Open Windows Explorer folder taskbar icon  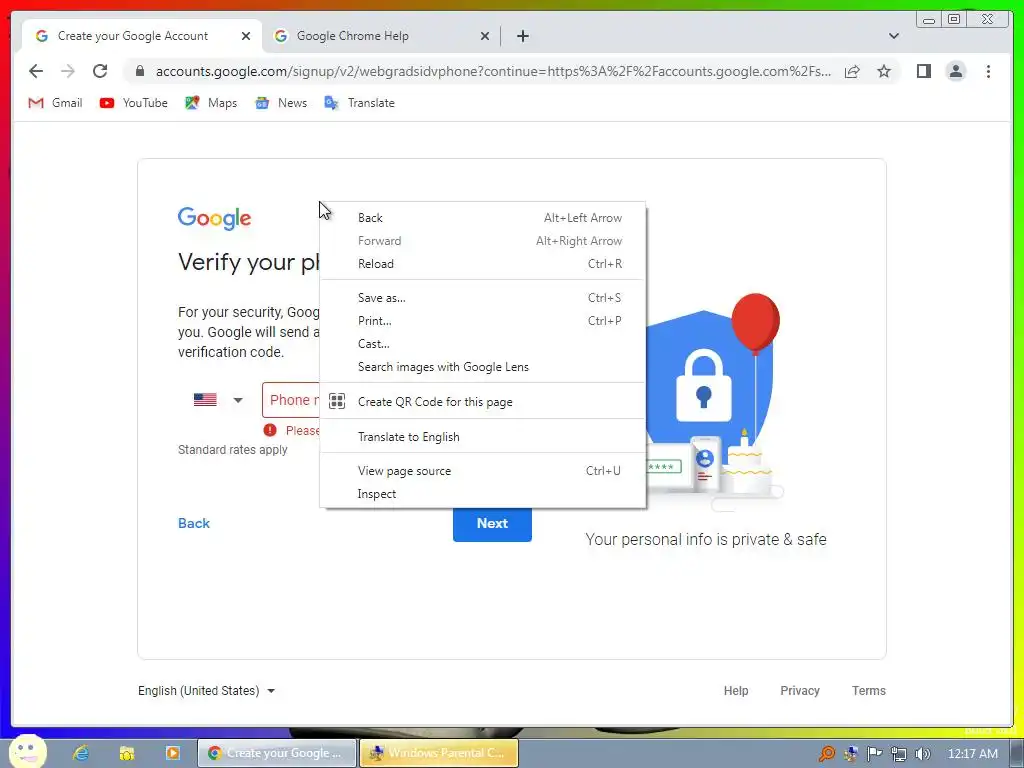127,753
